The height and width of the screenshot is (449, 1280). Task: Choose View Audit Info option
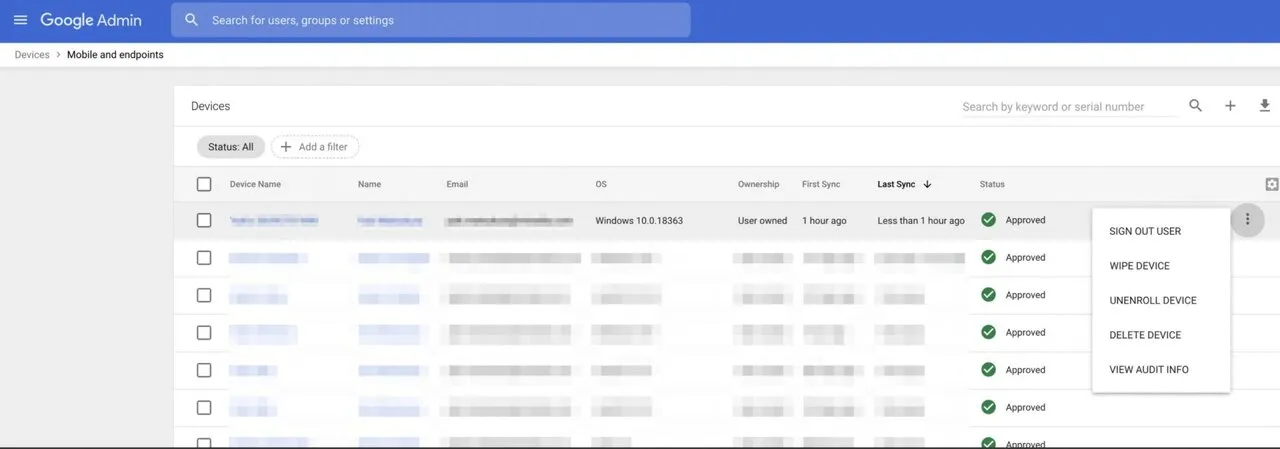coord(1148,370)
